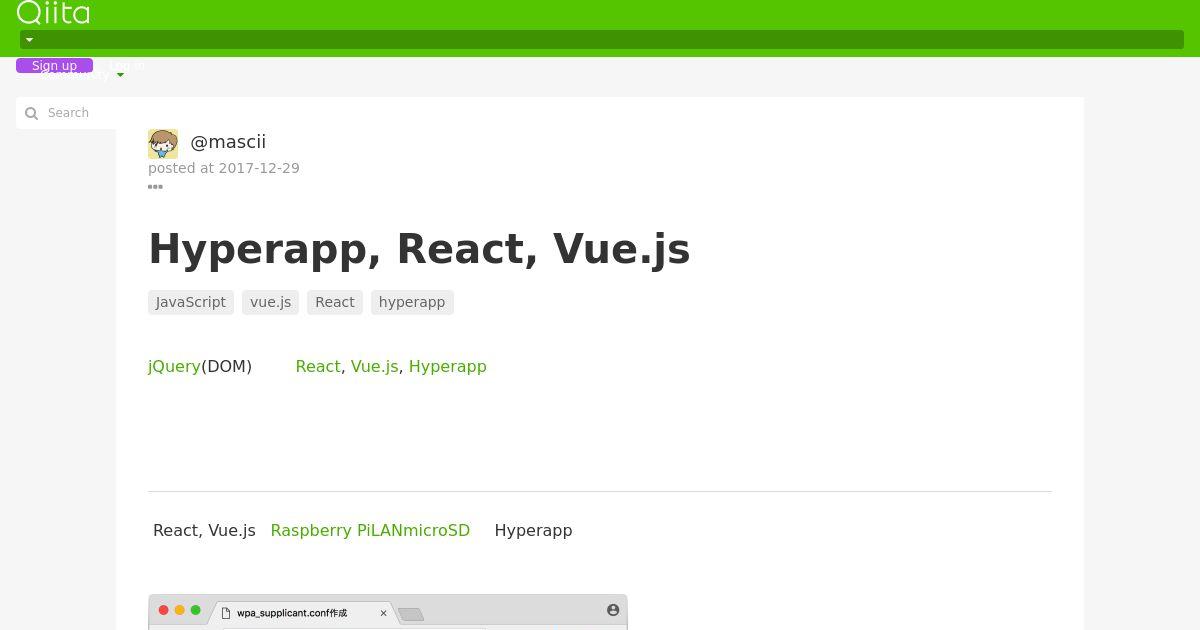Select the React tag chip
This screenshot has height=630, width=1200.
335,302
